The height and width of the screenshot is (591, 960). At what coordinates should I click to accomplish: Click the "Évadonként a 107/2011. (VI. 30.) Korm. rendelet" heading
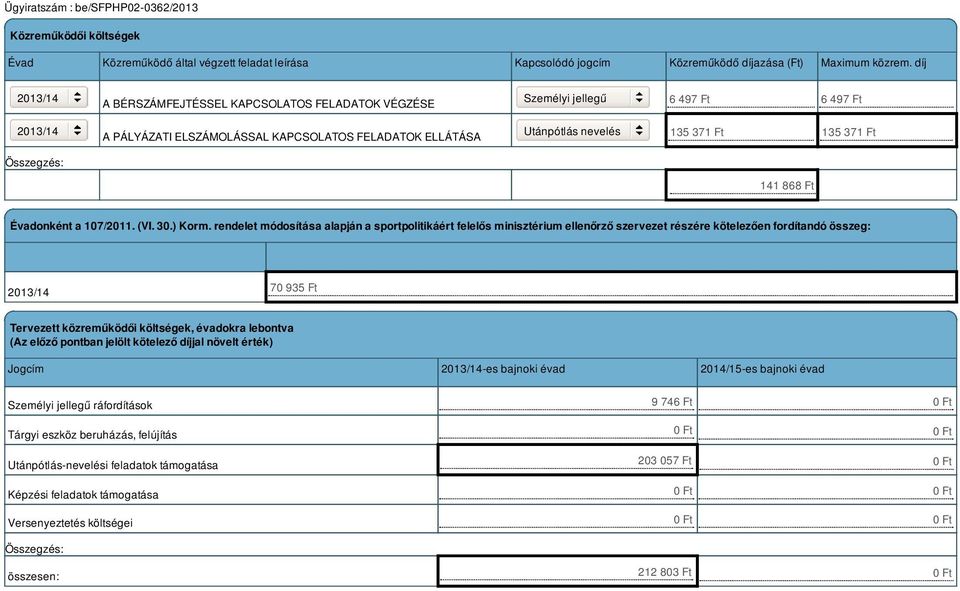440,226
